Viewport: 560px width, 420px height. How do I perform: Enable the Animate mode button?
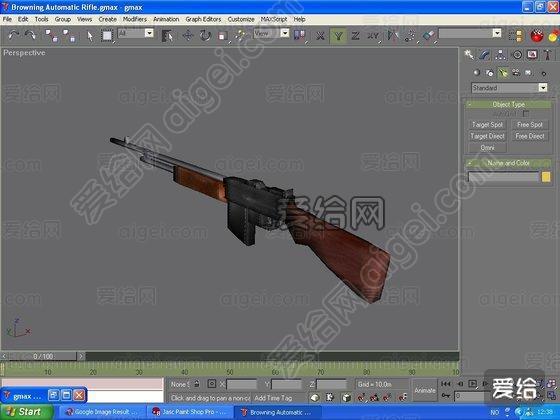point(425,390)
